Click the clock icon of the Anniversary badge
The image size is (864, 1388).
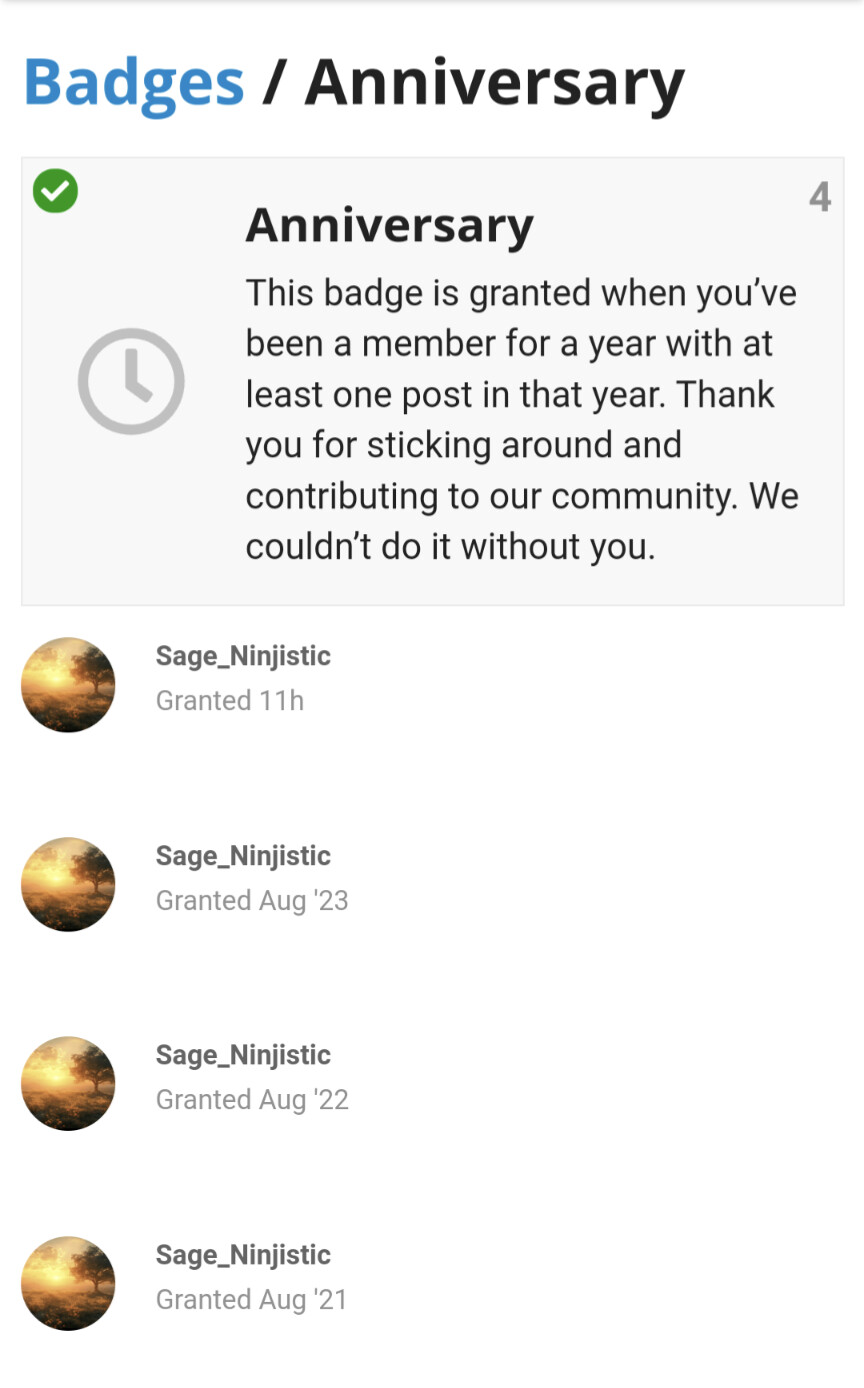pos(131,381)
